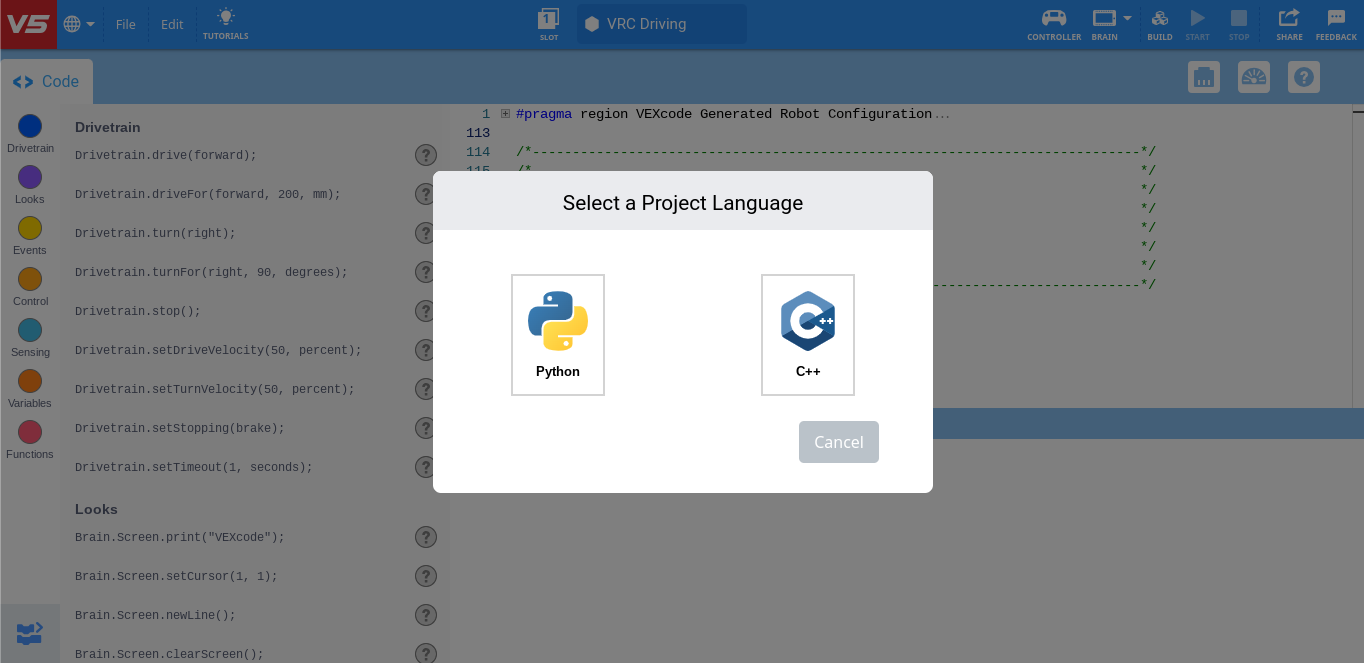
Task: Open the Controller icon
Action: pos(1054,24)
